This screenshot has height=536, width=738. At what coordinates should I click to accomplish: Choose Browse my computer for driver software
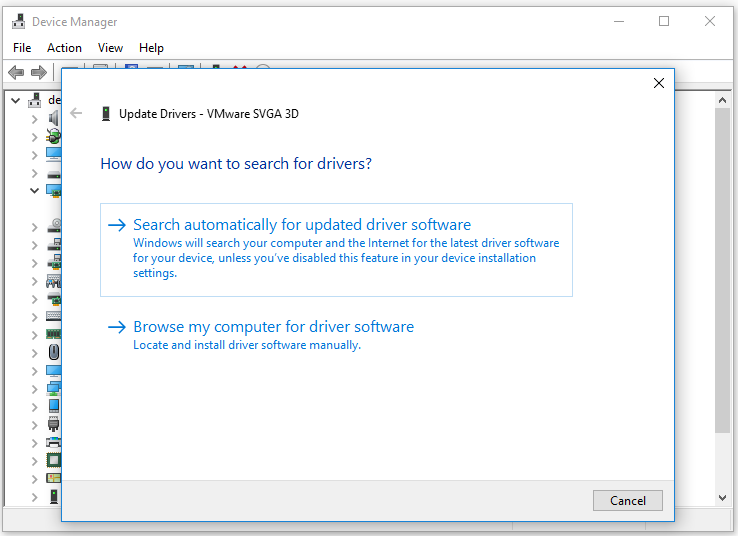[x=336, y=335]
